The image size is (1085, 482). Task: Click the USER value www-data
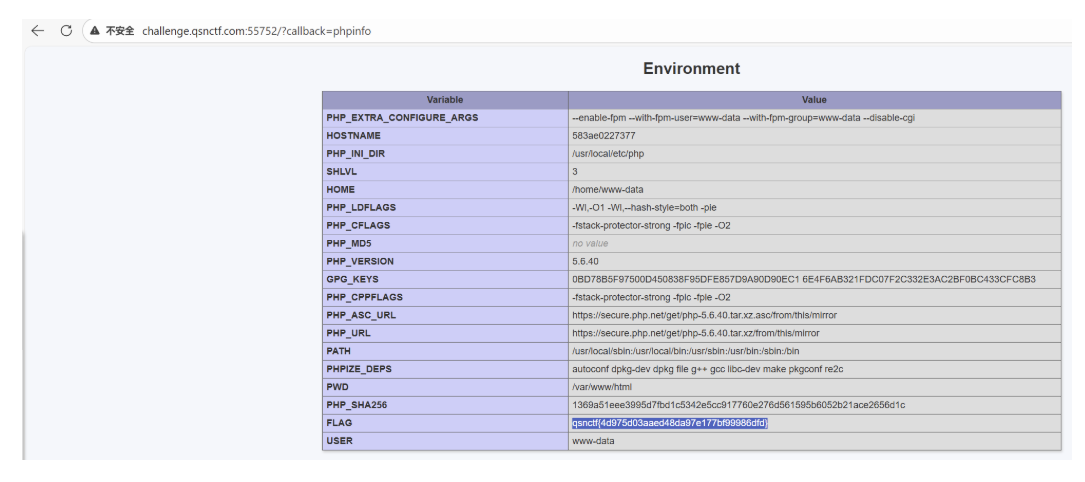point(593,441)
